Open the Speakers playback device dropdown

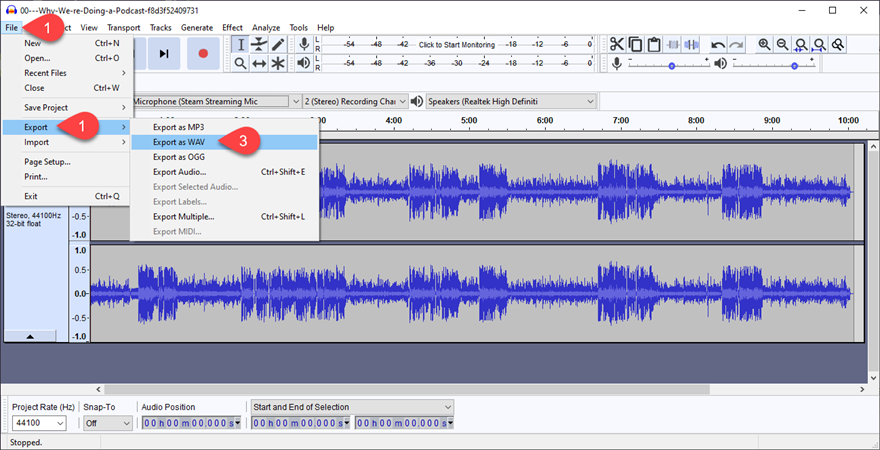[512, 101]
